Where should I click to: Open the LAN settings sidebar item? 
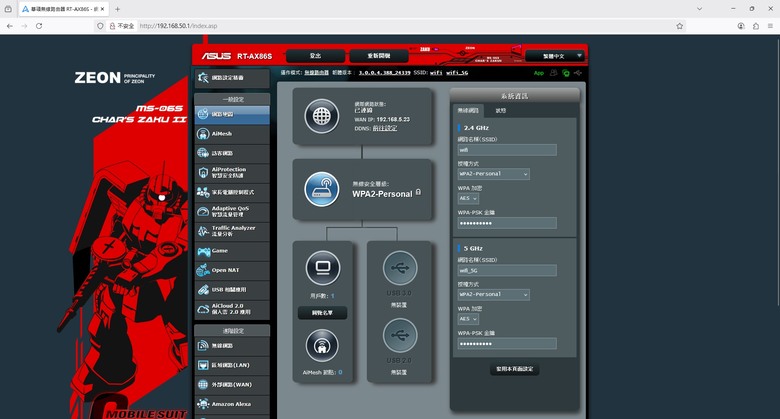point(232,365)
